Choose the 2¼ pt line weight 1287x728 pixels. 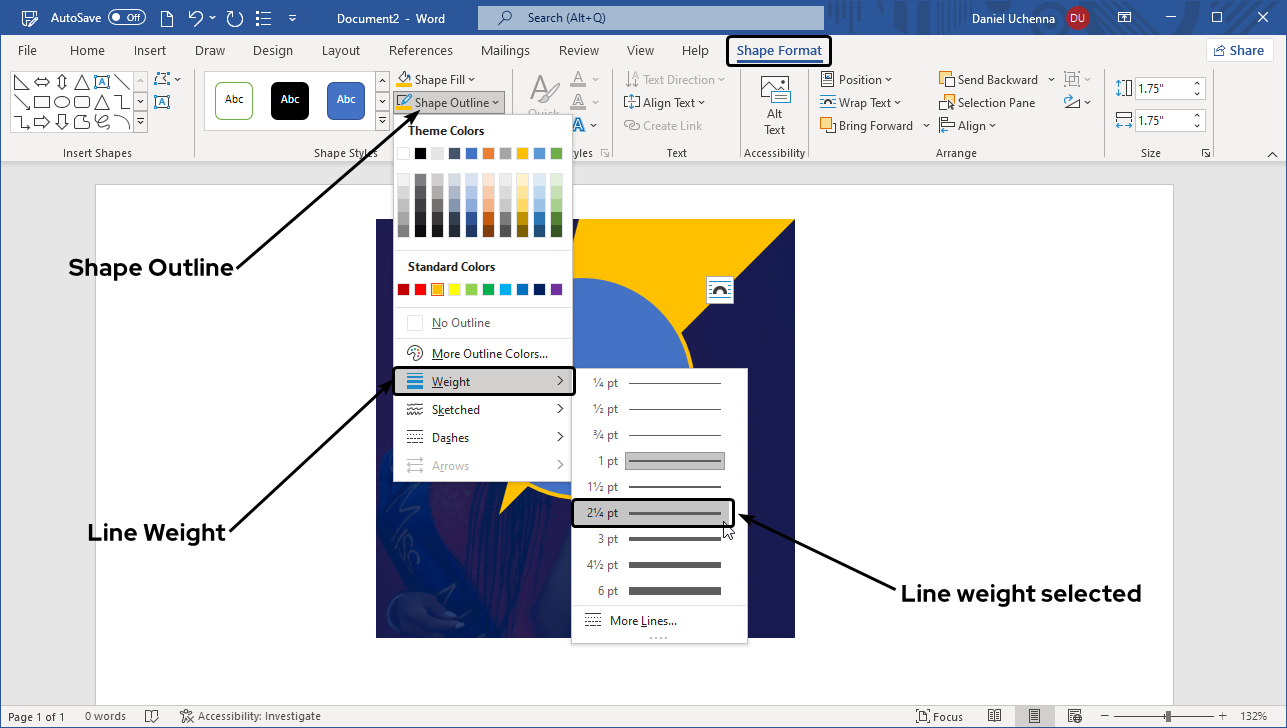tap(653, 513)
